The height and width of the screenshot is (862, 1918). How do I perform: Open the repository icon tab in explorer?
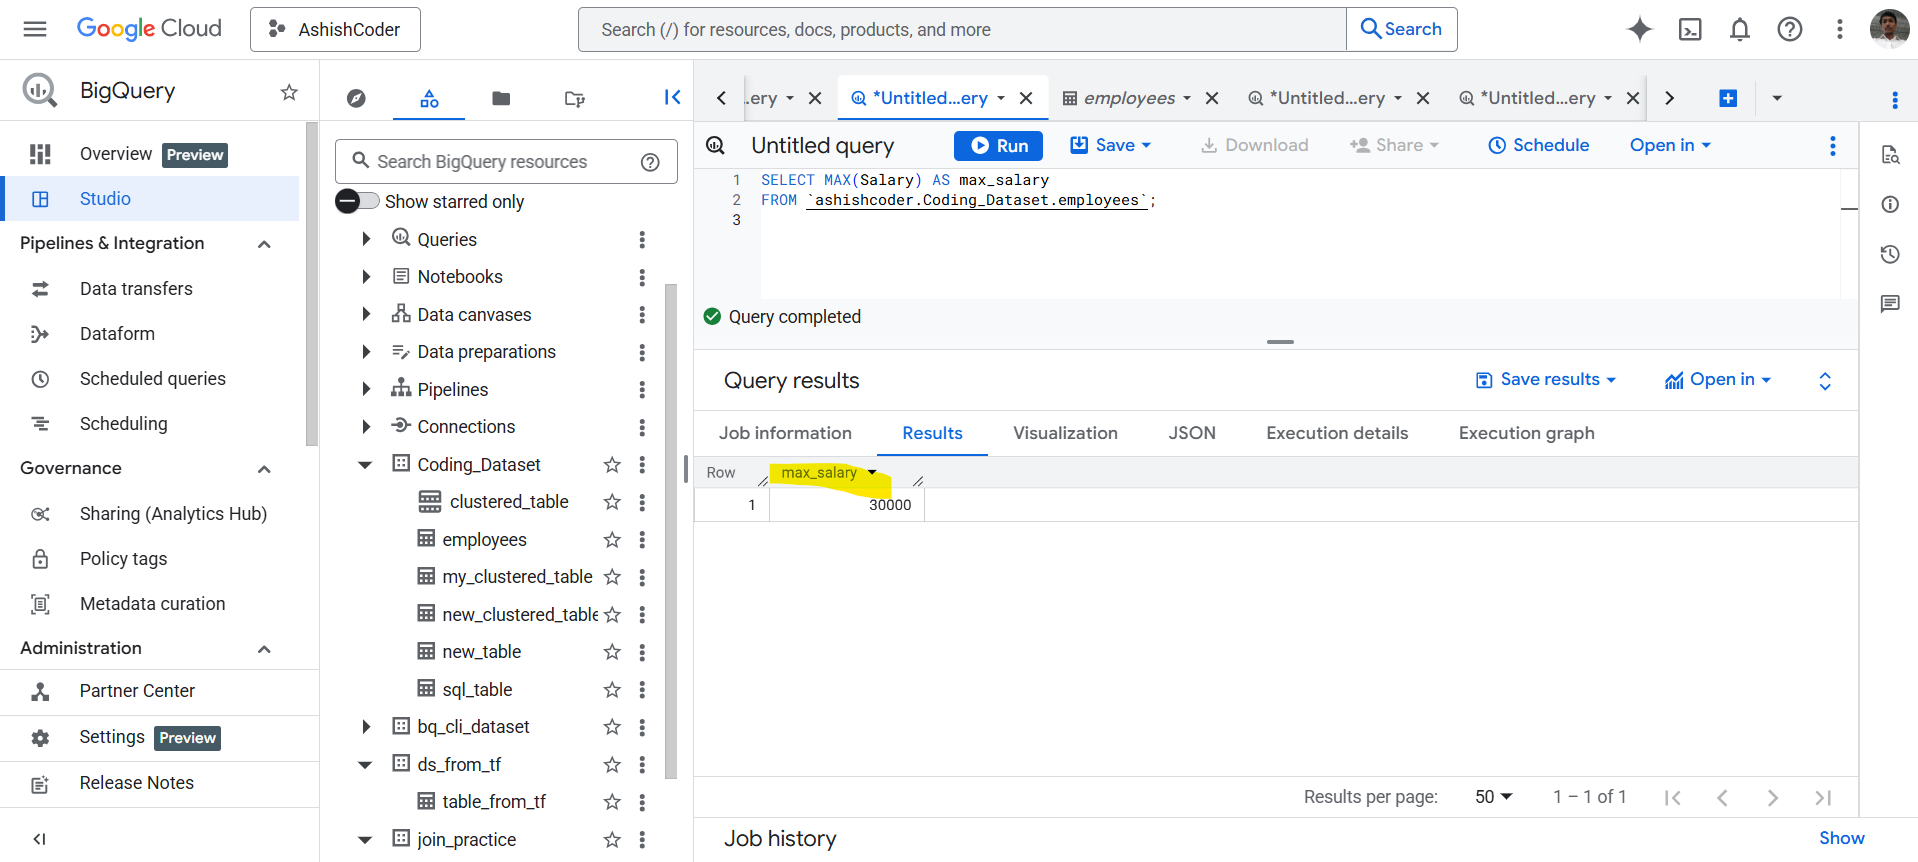point(574,98)
